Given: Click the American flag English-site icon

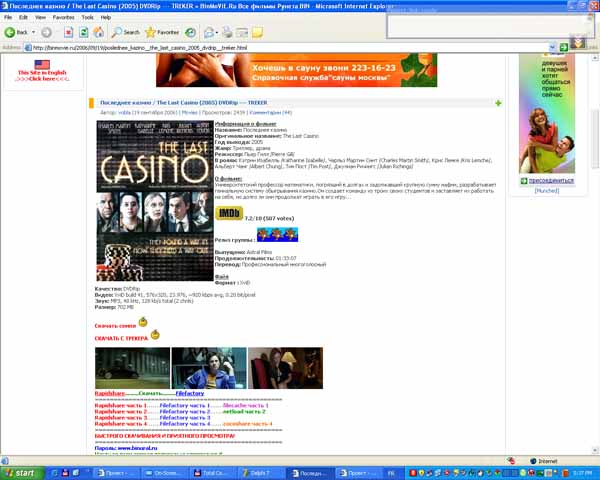Looking at the screenshot, I should coord(41,64).
